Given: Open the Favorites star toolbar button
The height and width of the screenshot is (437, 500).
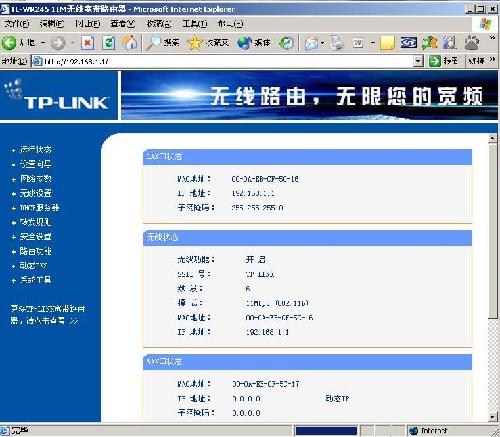Looking at the screenshot, I should 208,43.
